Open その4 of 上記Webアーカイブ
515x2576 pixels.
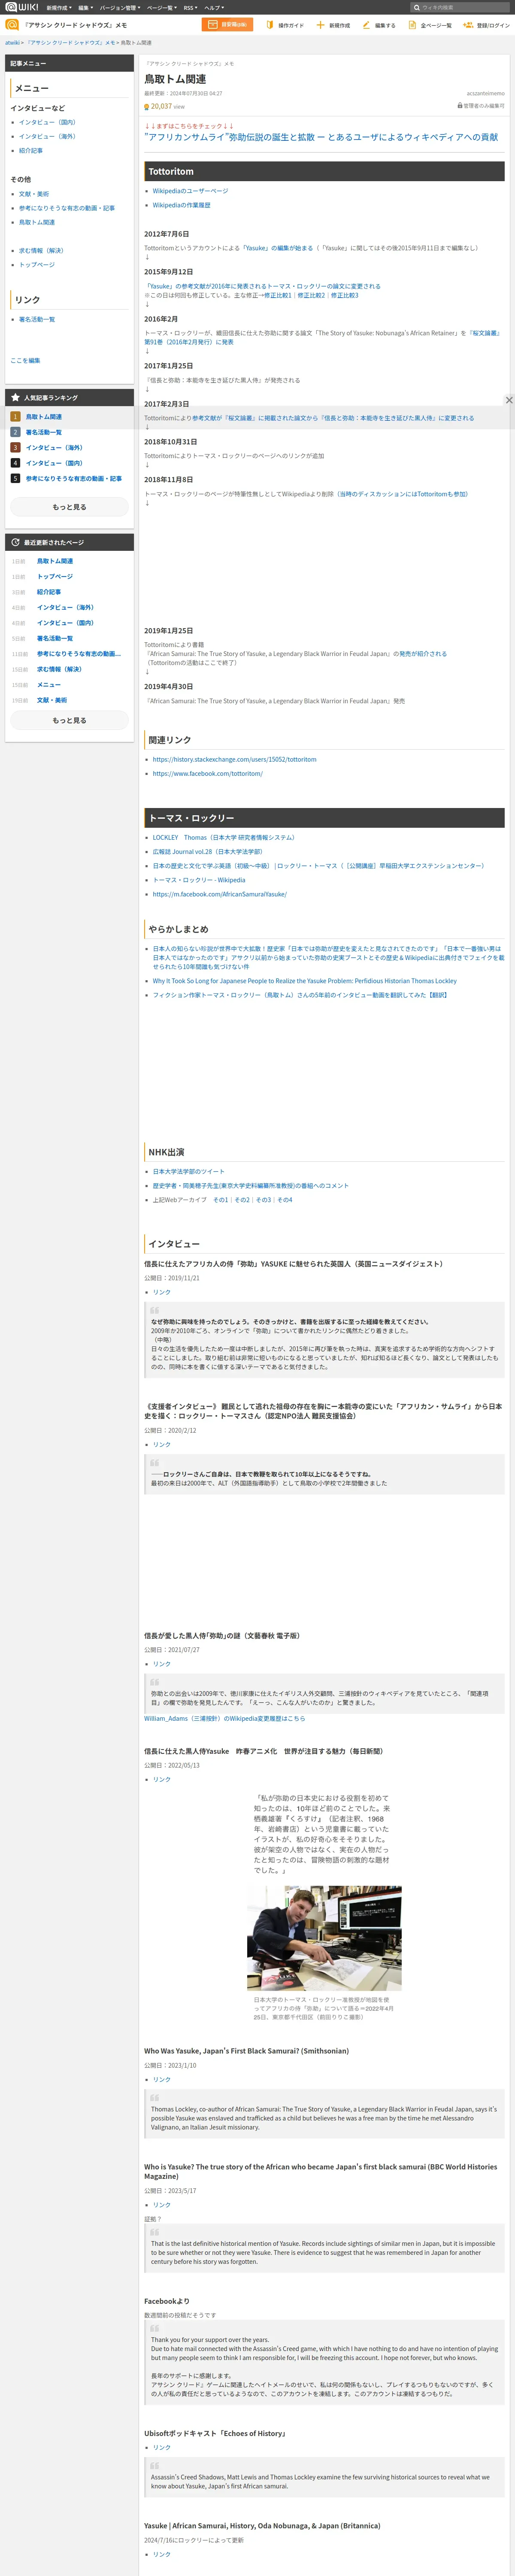click(285, 1199)
